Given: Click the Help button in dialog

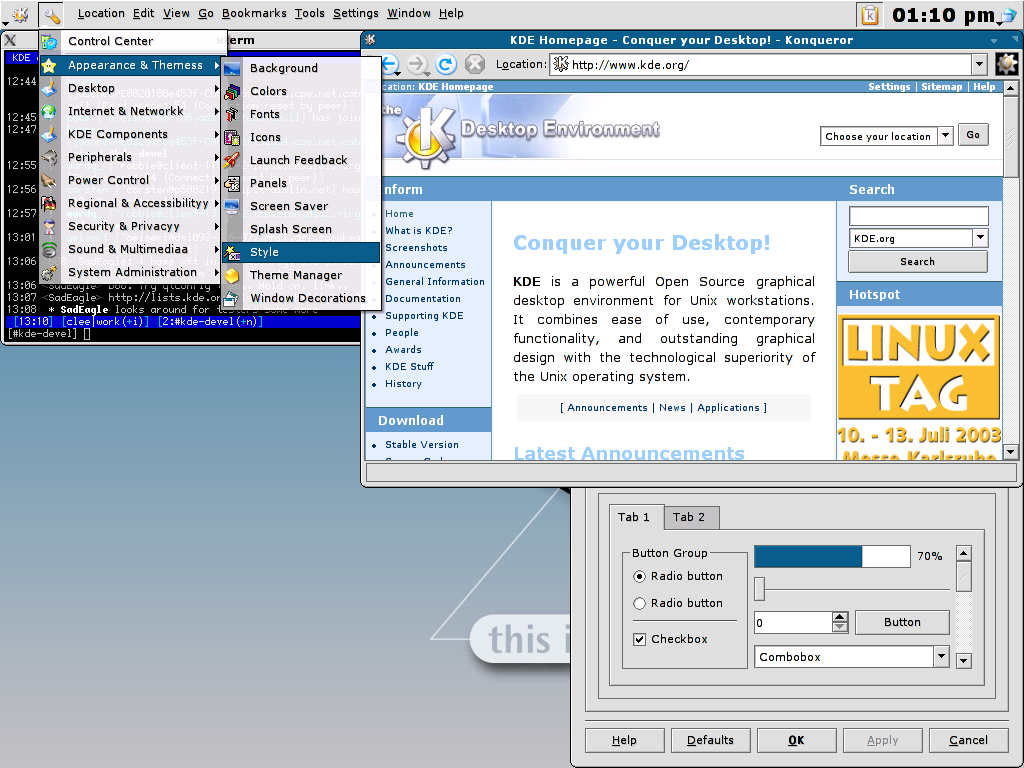Looking at the screenshot, I should coord(624,740).
